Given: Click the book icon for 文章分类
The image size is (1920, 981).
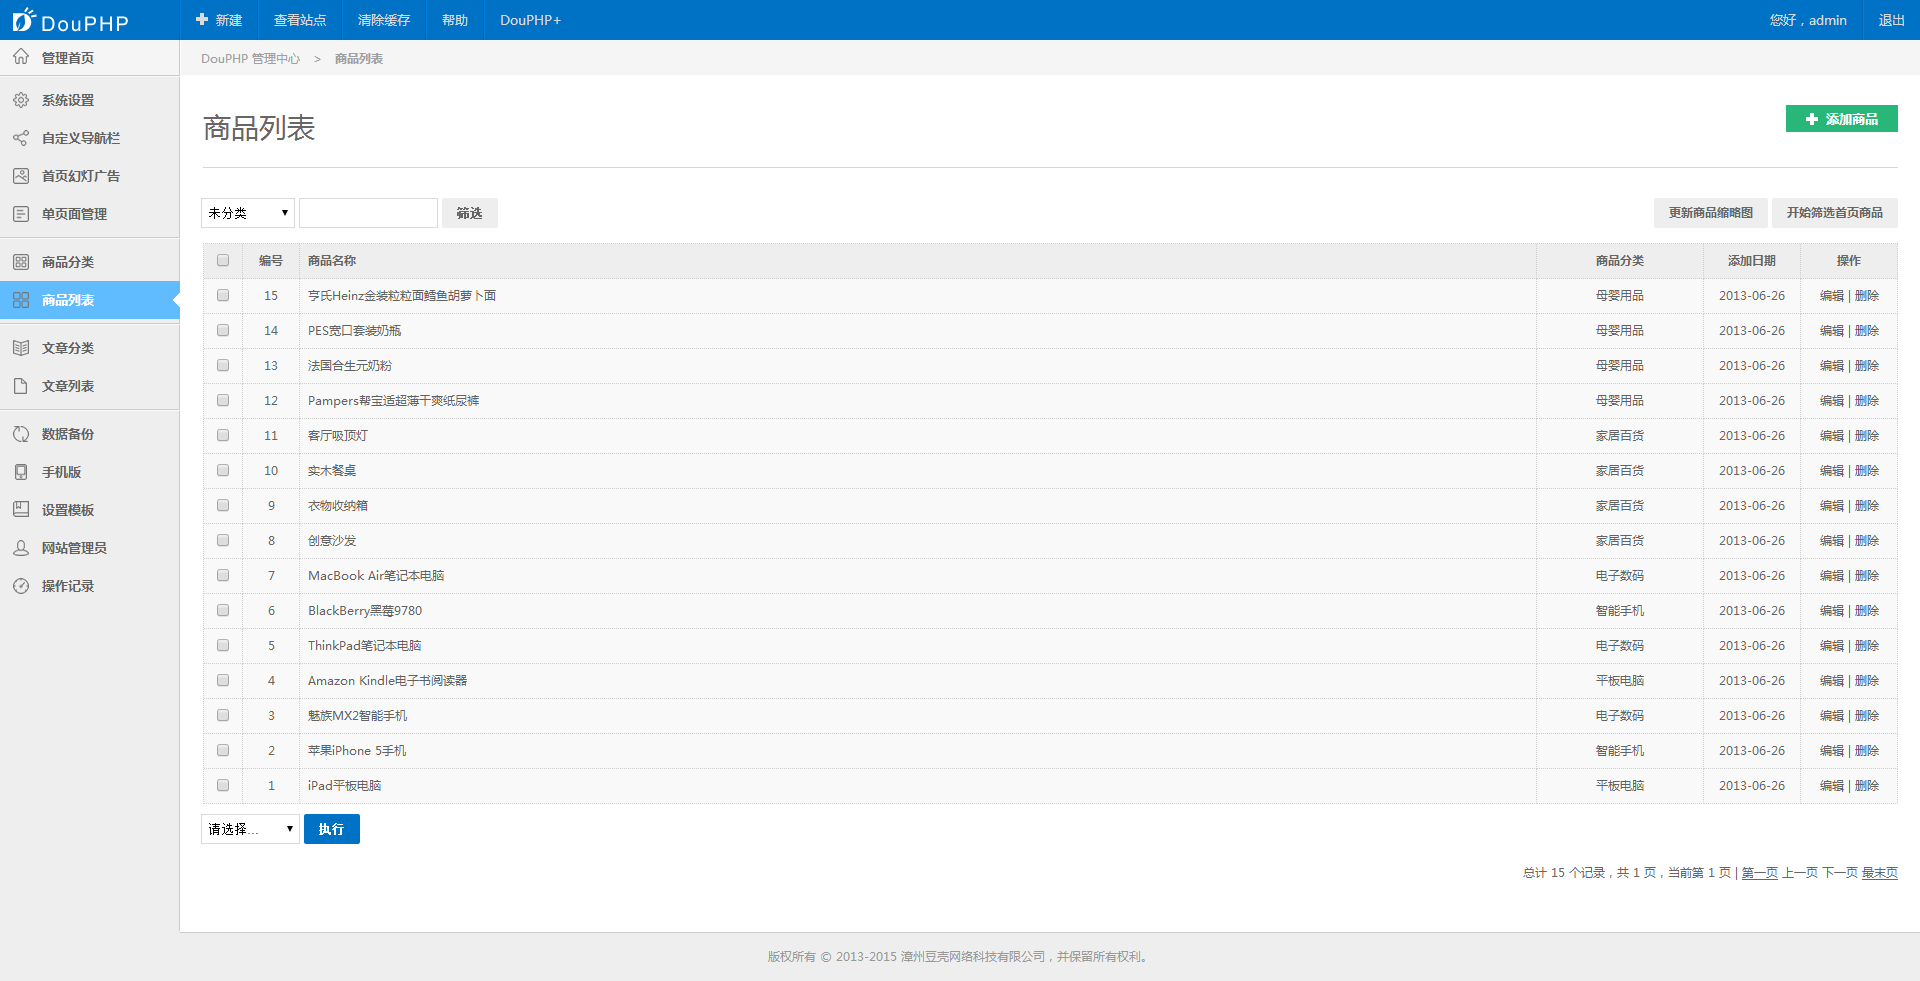Looking at the screenshot, I should pos(21,348).
